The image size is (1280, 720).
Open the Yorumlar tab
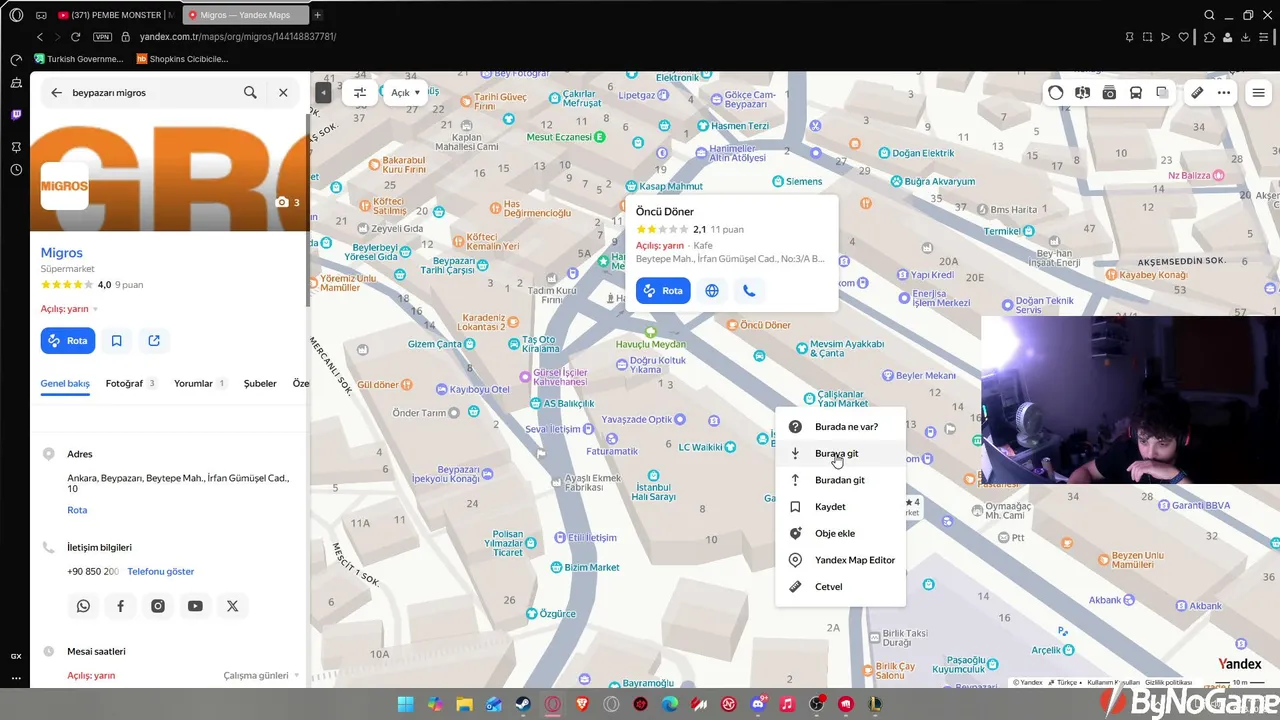pyautogui.click(x=200, y=383)
